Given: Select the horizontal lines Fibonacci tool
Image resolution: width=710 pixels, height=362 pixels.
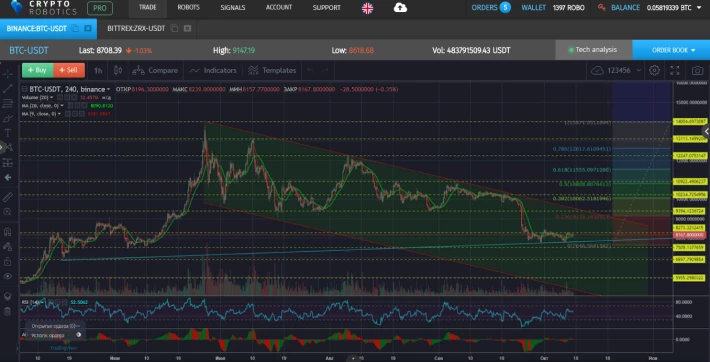Looking at the screenshot, I should (x=8, y=104).
